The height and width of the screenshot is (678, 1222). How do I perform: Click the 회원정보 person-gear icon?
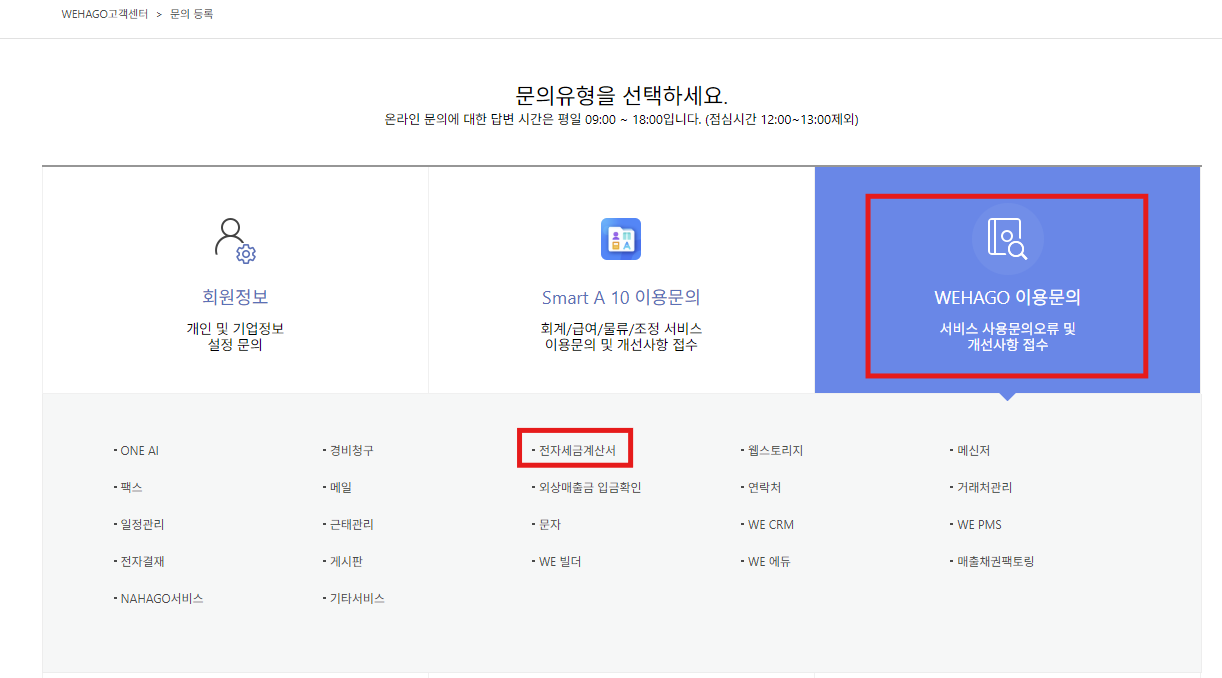pos(235,239)
